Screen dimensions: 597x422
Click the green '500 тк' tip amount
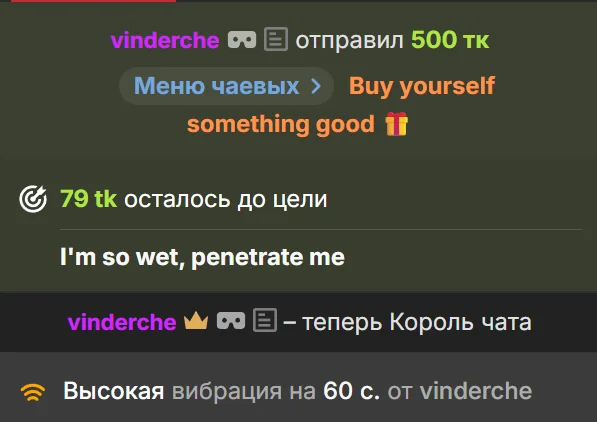tap(450, 40)
